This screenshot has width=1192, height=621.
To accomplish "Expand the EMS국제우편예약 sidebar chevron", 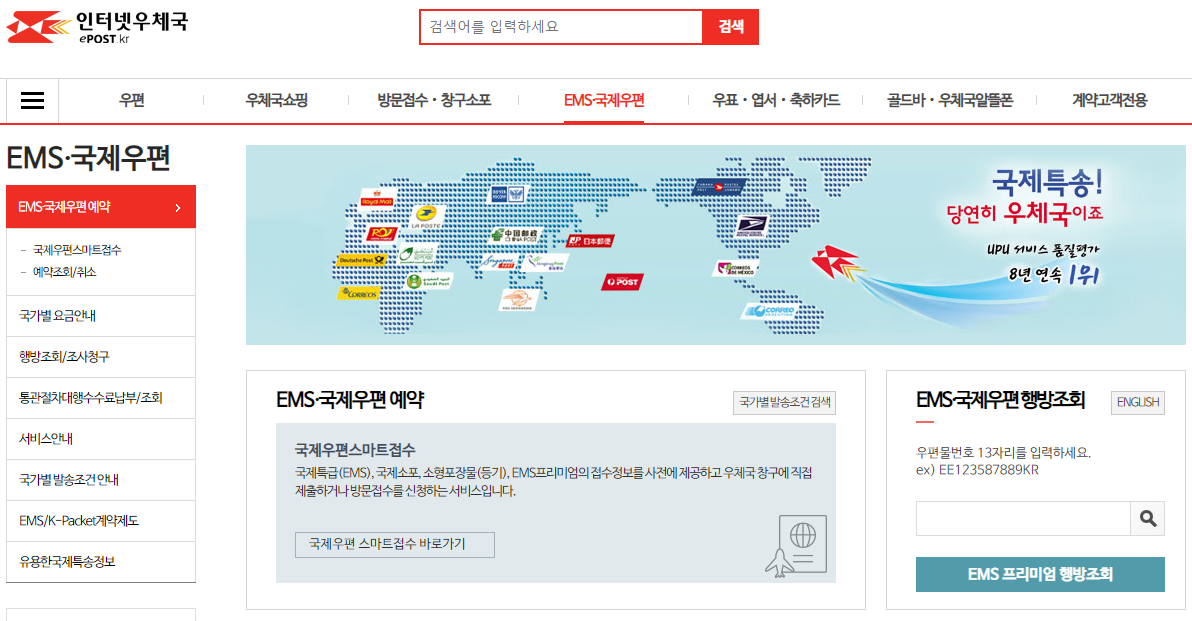I will 178,208.
